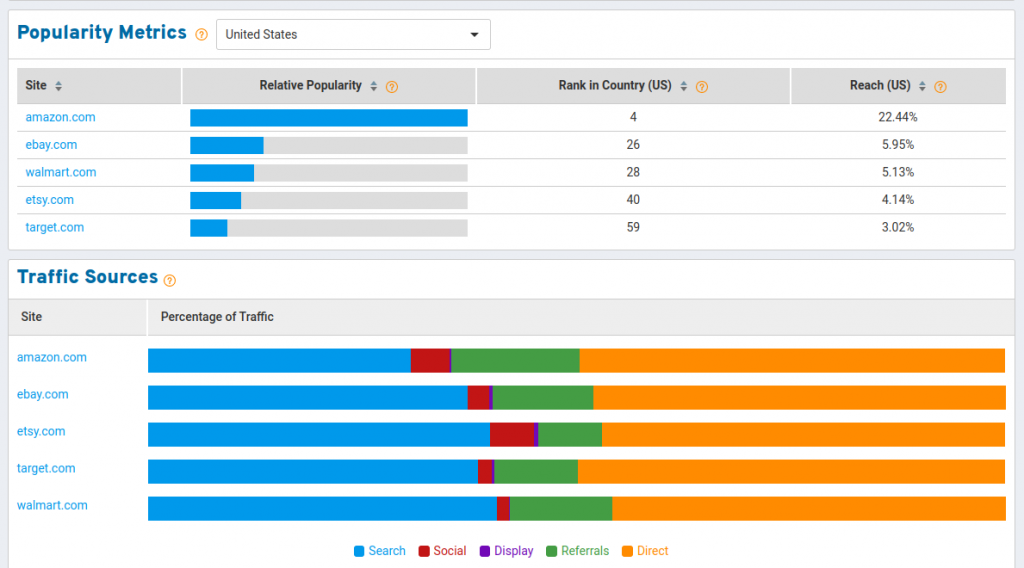Toggle the Display legend swatch

point(485,551)
